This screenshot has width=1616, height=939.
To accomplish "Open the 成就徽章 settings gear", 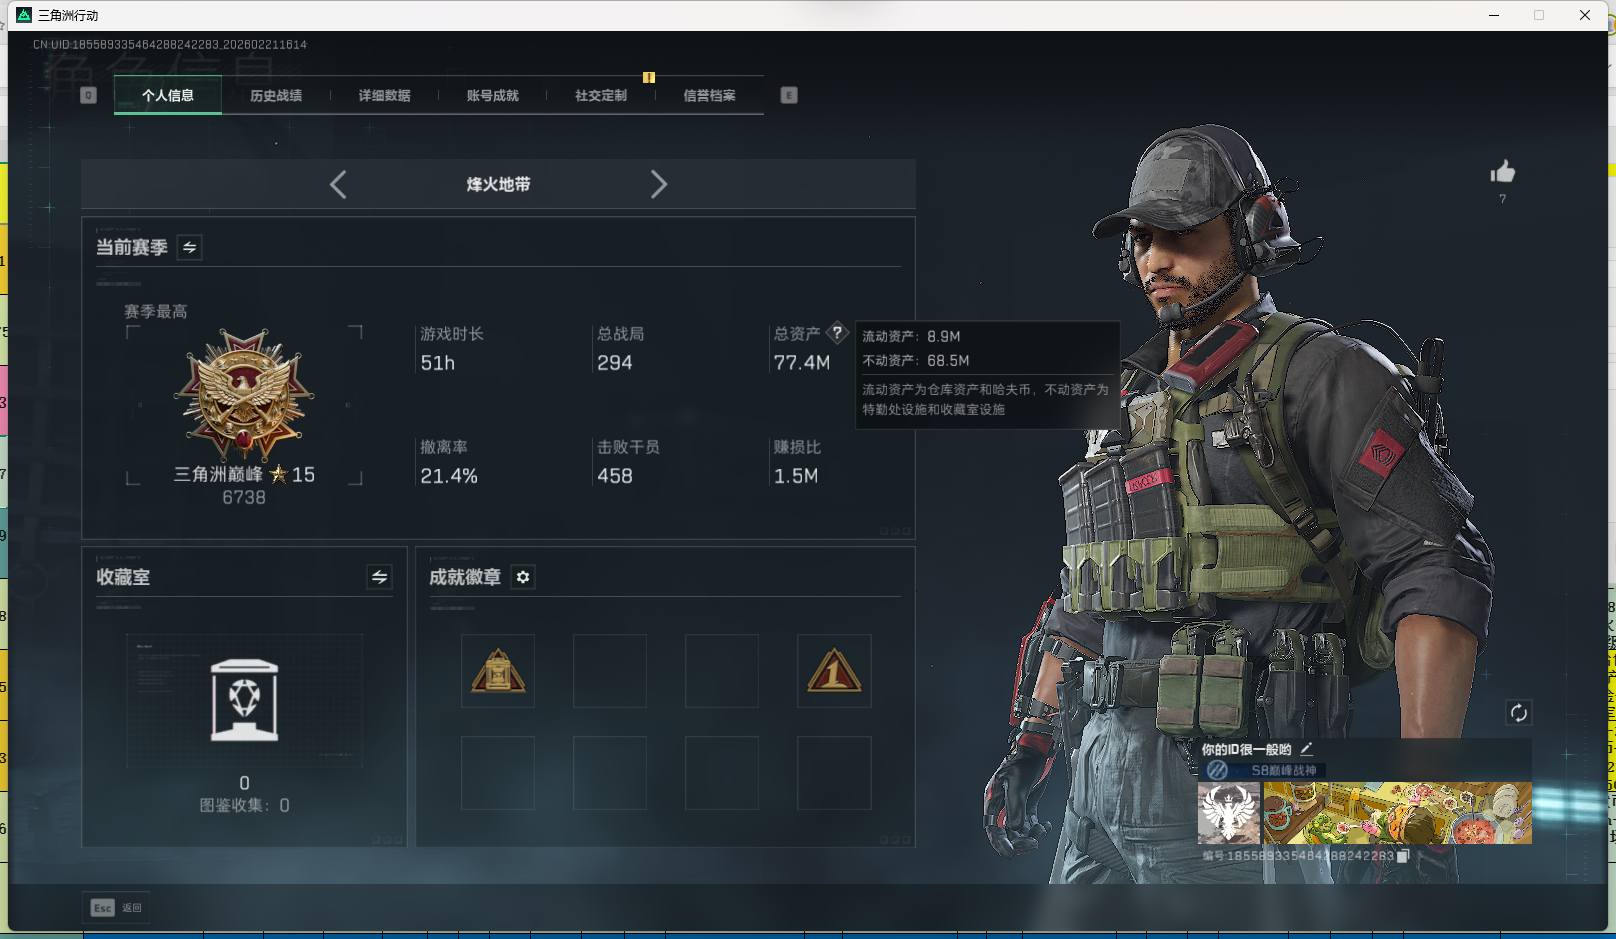I will click(522, 577).
